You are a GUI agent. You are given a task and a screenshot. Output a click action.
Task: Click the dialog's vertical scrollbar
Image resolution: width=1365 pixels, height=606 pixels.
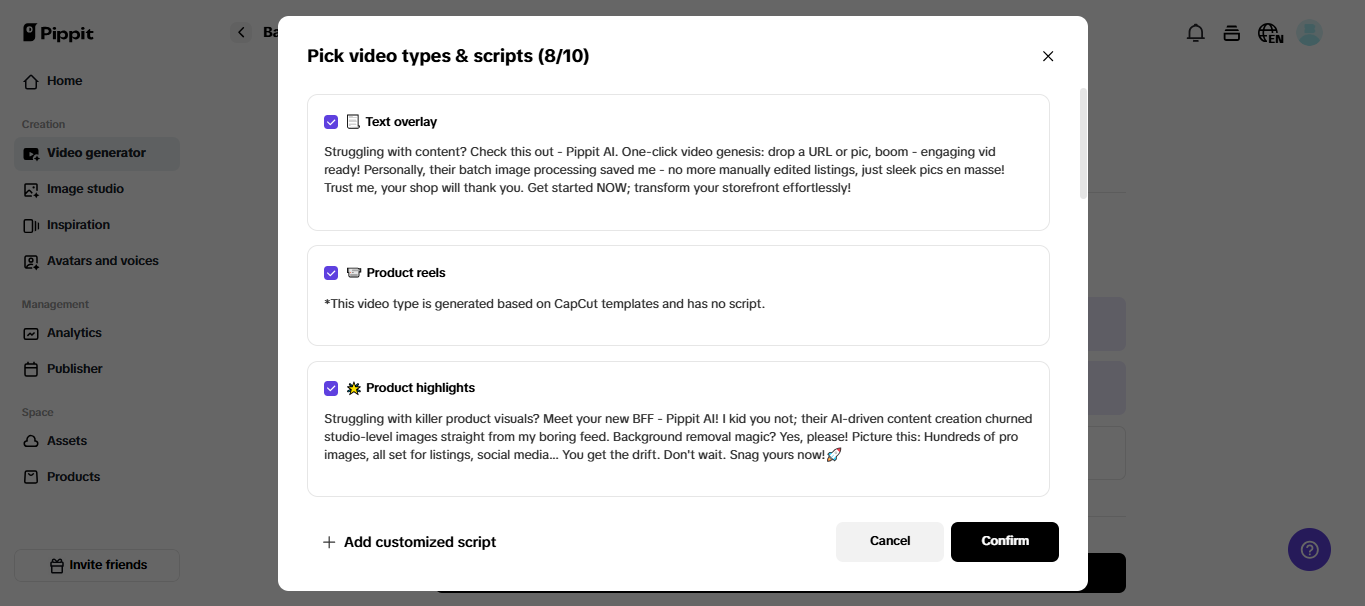(1083, 143)
